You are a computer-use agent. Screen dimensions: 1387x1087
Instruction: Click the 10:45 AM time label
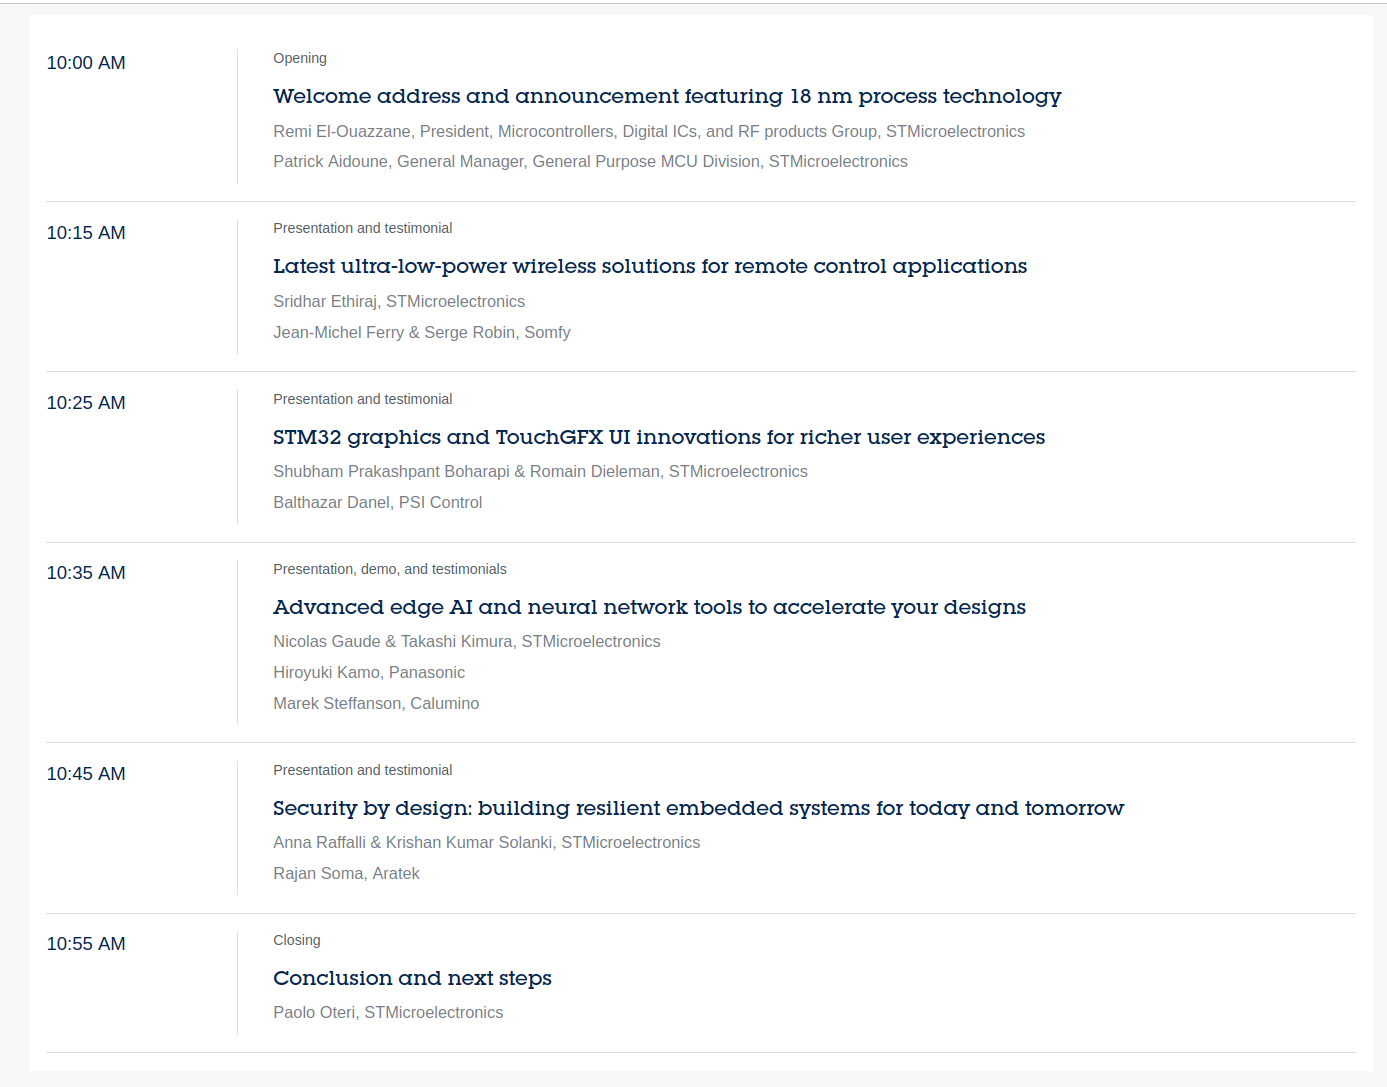[86, 774]
